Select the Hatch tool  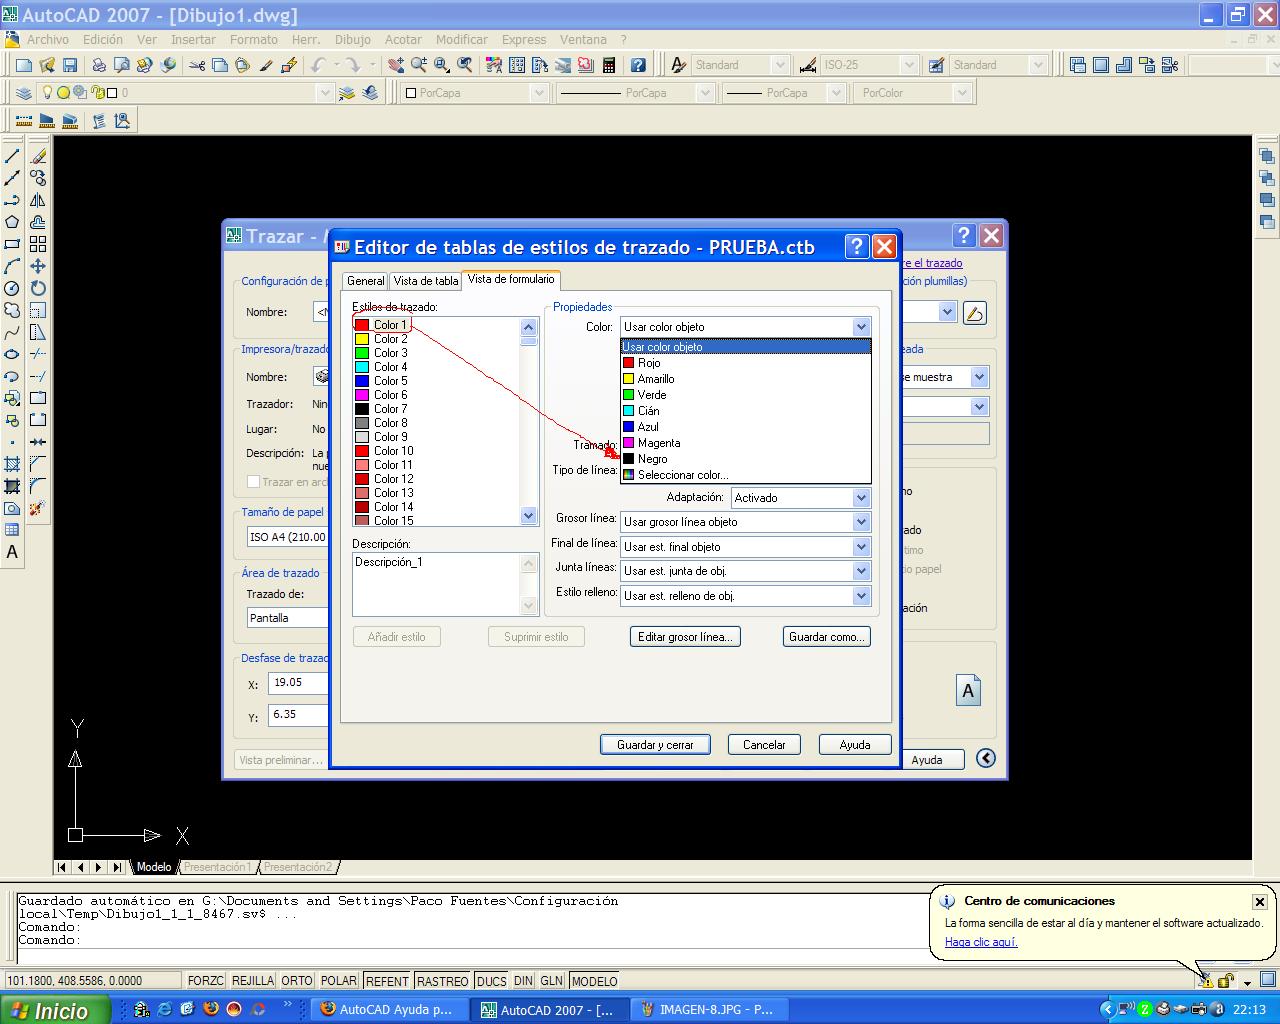12,464
